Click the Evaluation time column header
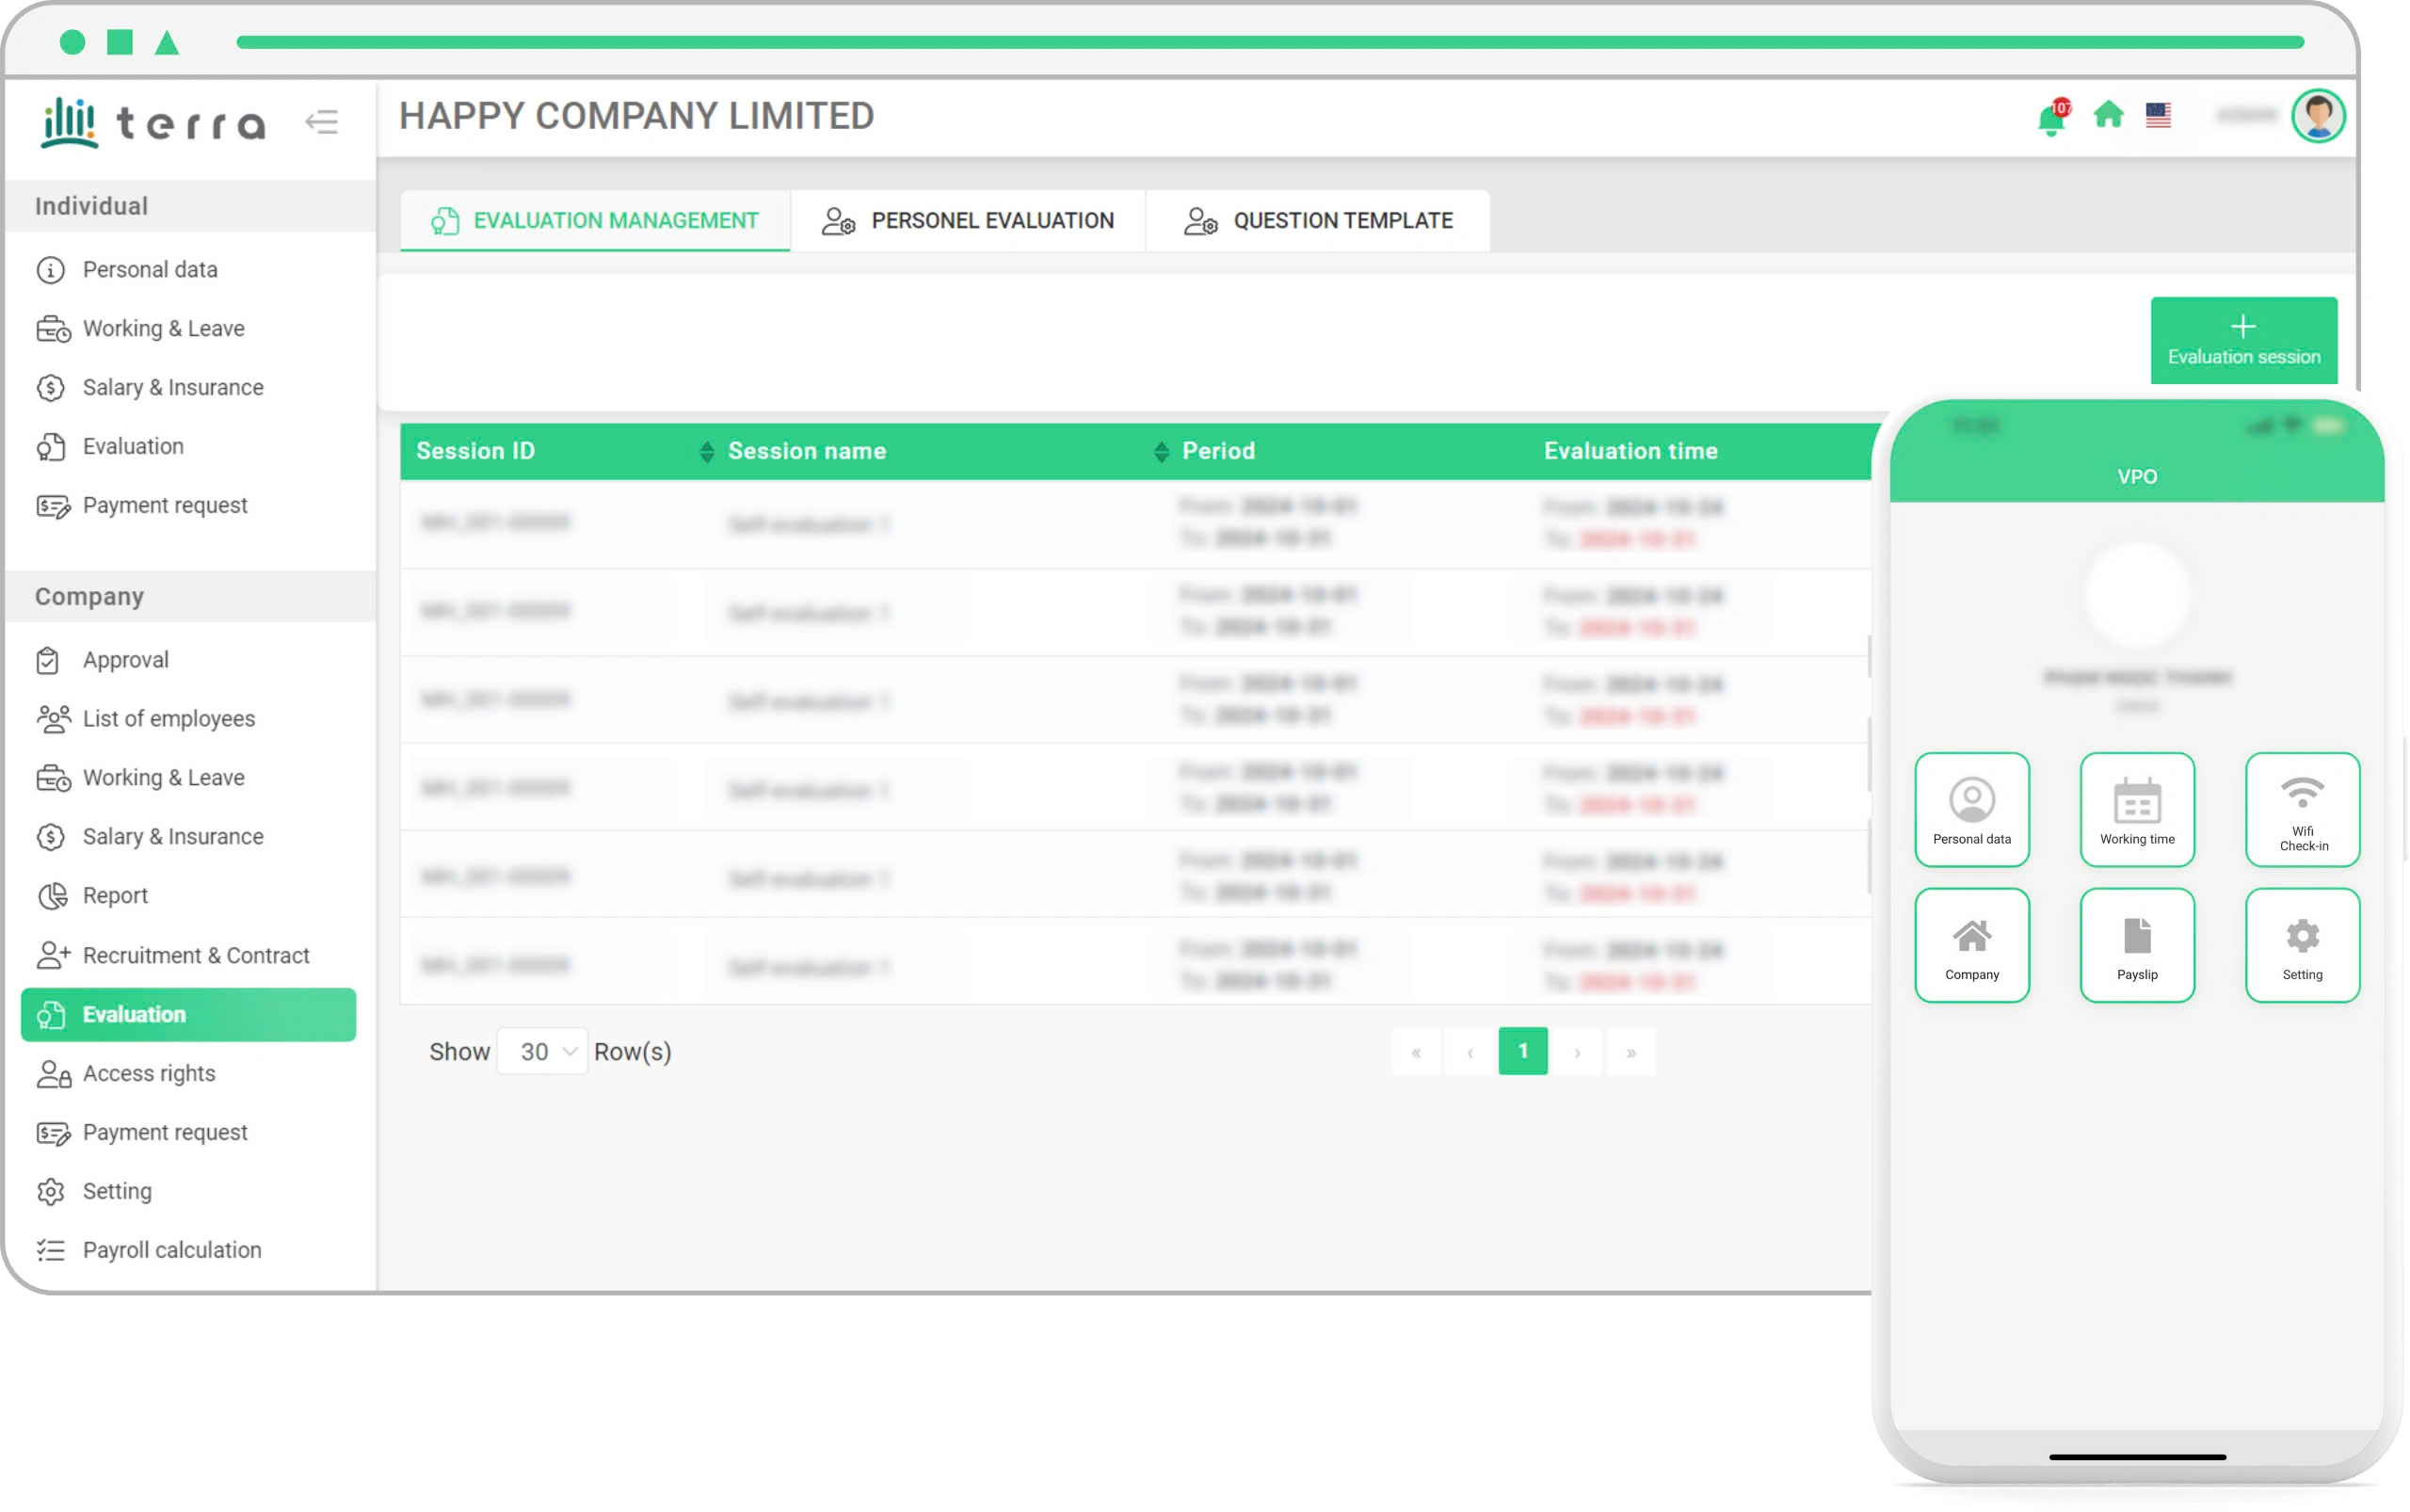The width and height of the screenshot is (2410, 1512). (x=1631, y=452)
